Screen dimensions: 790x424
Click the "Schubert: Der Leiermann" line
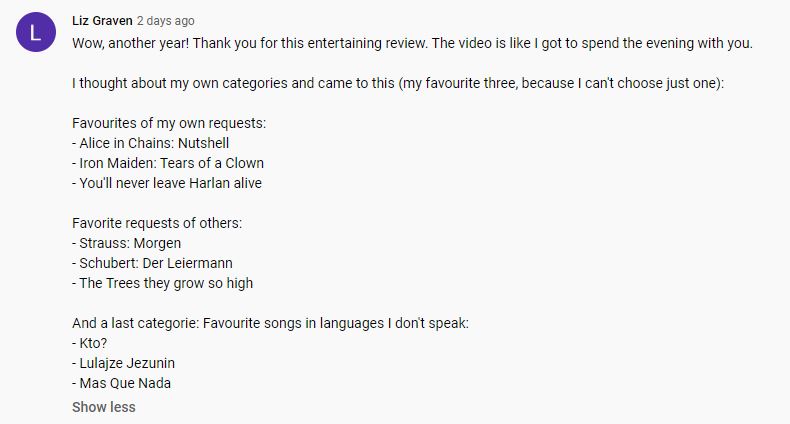pyautogui.click(x=152, y=263)
